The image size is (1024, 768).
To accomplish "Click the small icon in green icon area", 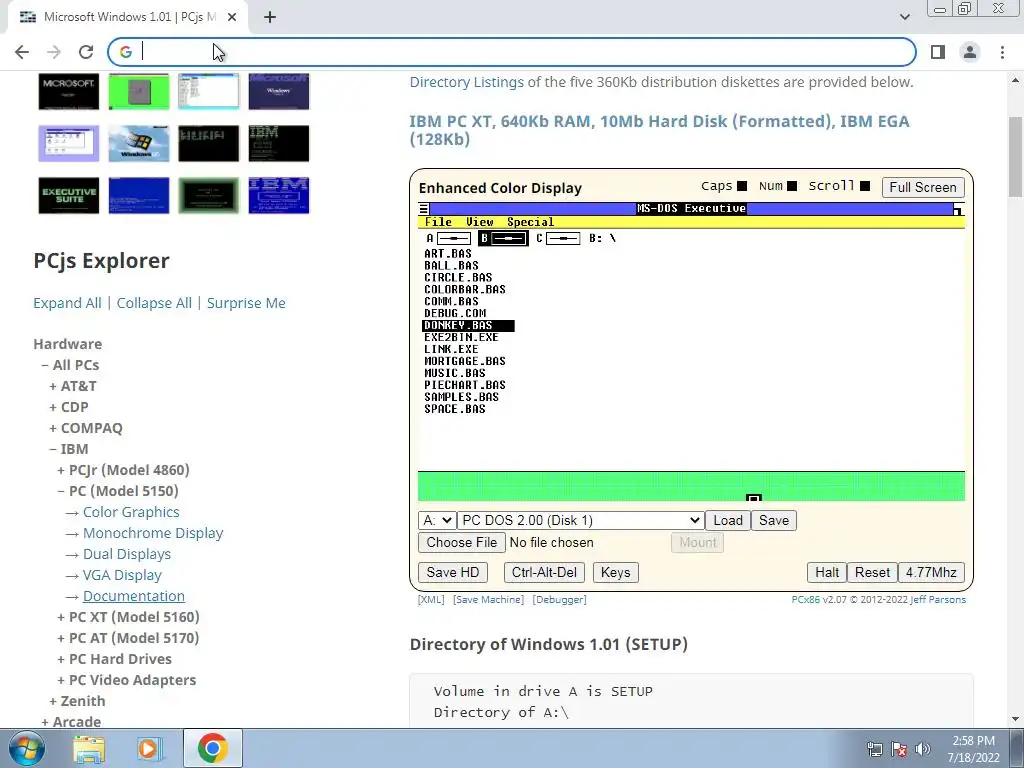I will point(754,498).
